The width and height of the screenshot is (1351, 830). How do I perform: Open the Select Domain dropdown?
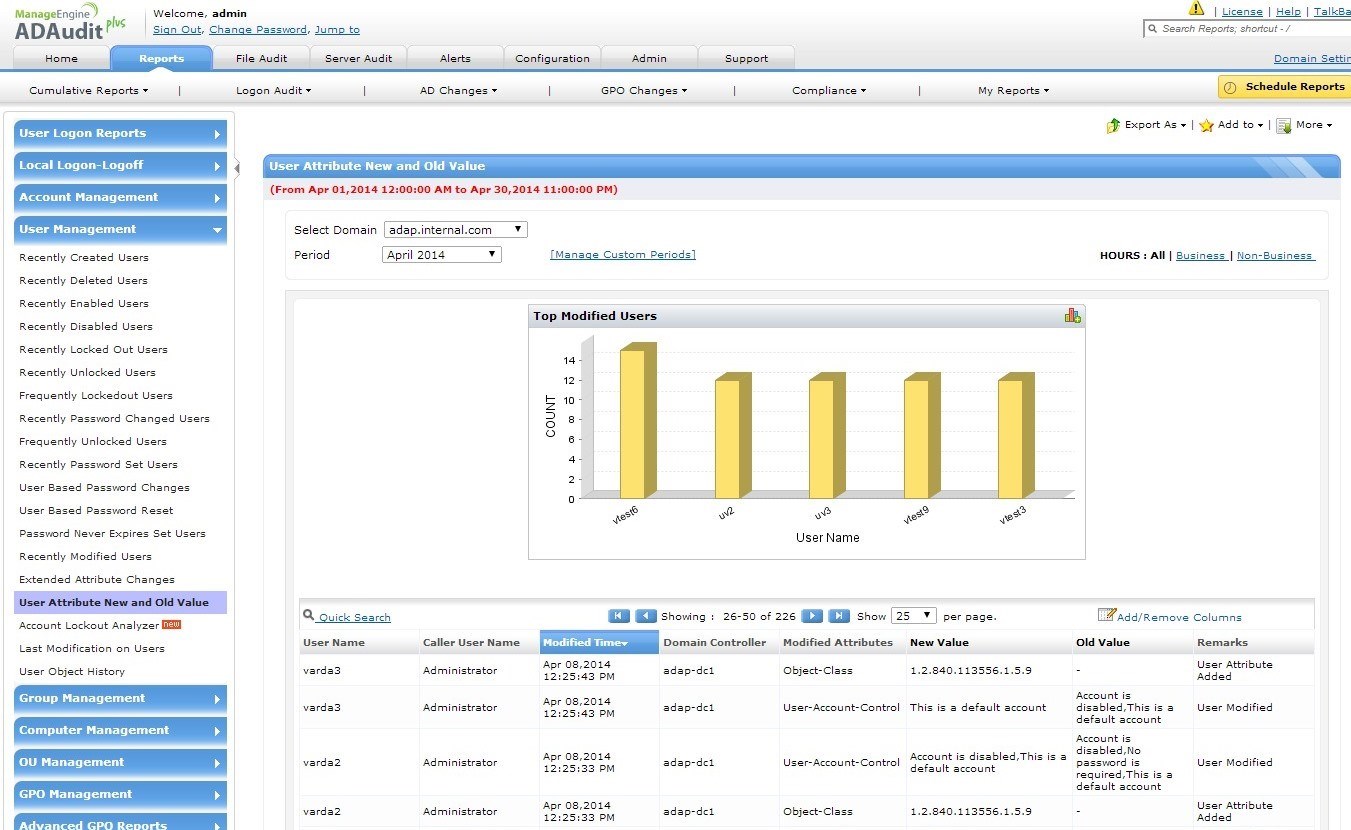point(455,230)
